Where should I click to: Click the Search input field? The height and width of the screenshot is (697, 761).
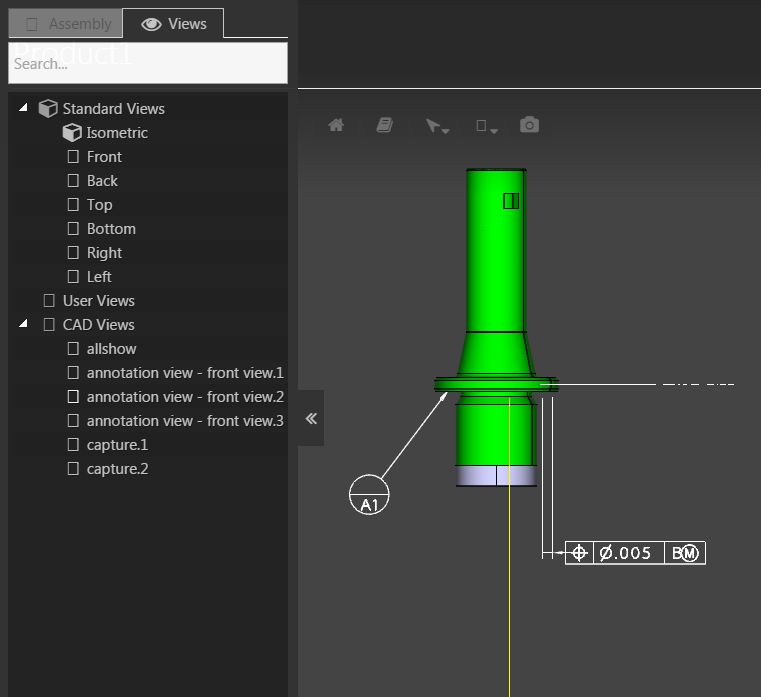click(148, 64)
